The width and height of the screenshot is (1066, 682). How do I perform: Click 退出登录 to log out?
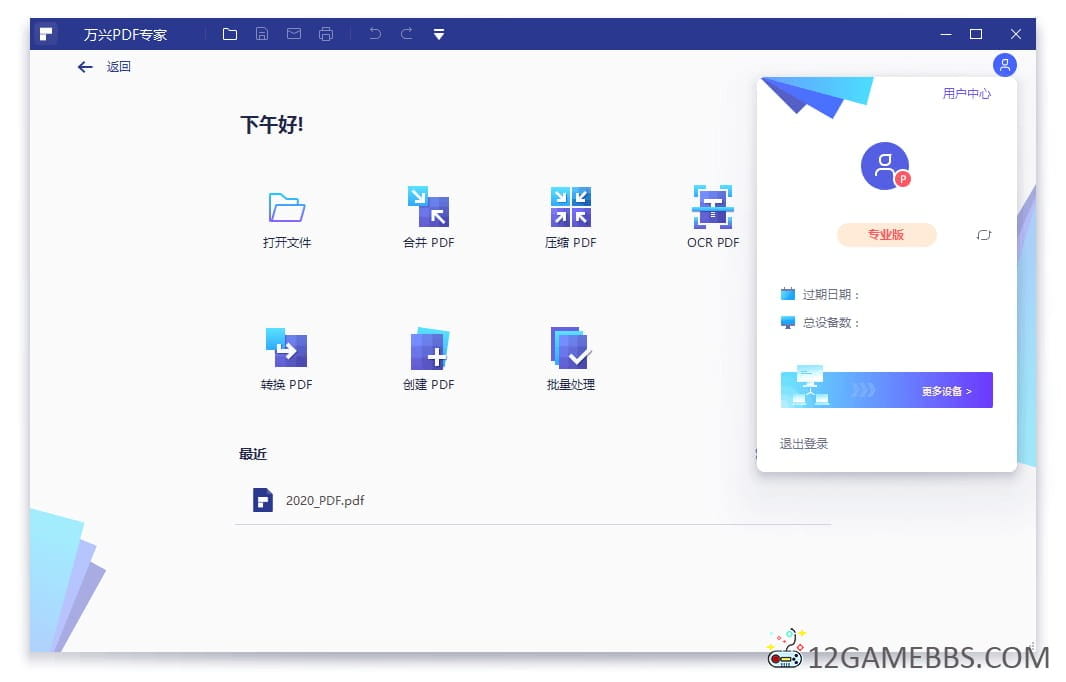804,444
